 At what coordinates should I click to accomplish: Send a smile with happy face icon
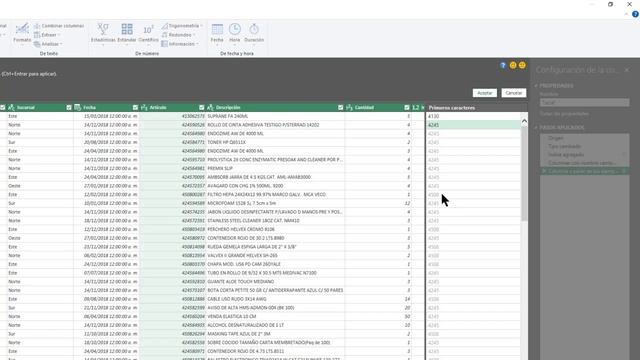click(513, 65)
